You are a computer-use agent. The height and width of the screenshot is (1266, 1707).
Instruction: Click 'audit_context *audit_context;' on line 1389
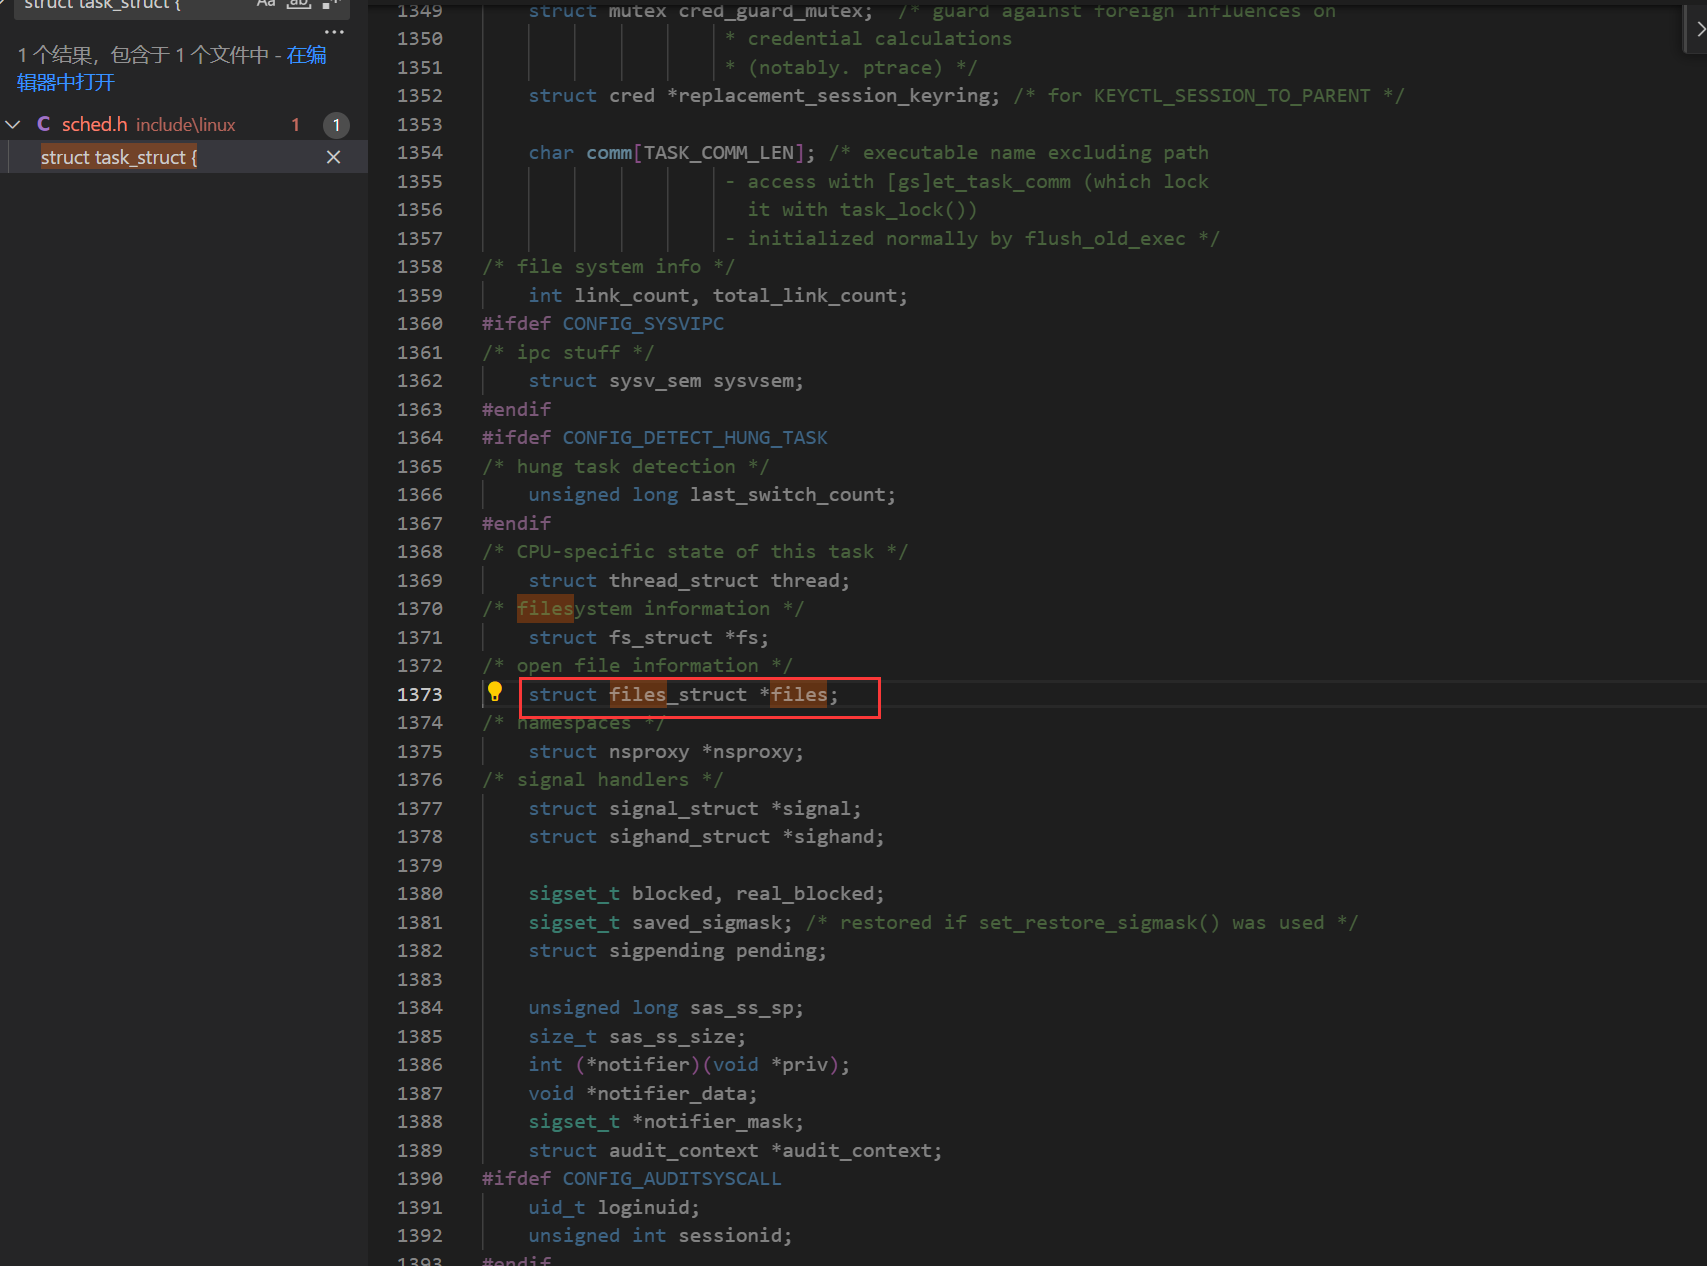(x=775, y=1151)
